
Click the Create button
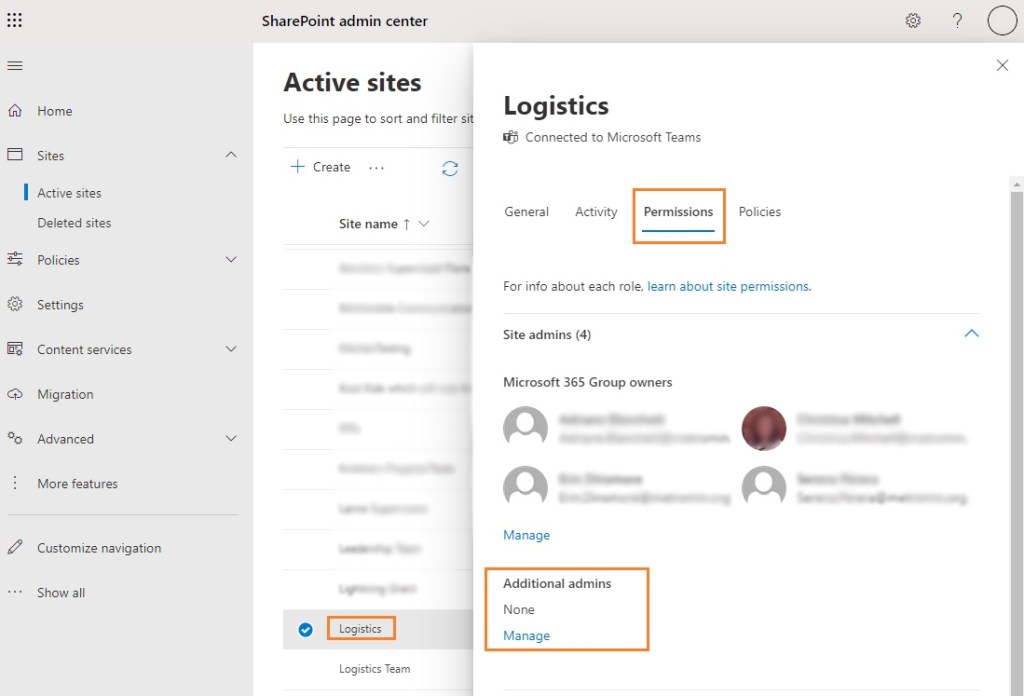(x=321, y=167)
